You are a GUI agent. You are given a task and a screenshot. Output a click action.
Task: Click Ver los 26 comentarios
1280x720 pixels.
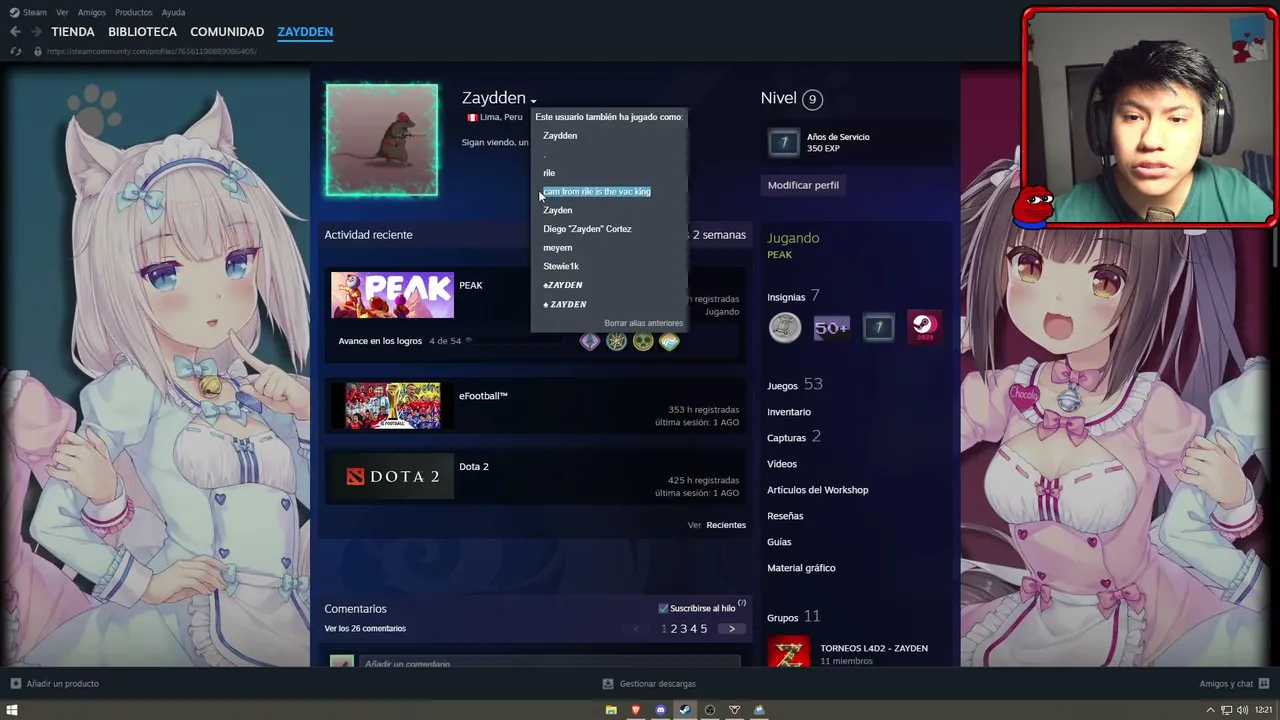pyautogui.click(x=365, y=629)
